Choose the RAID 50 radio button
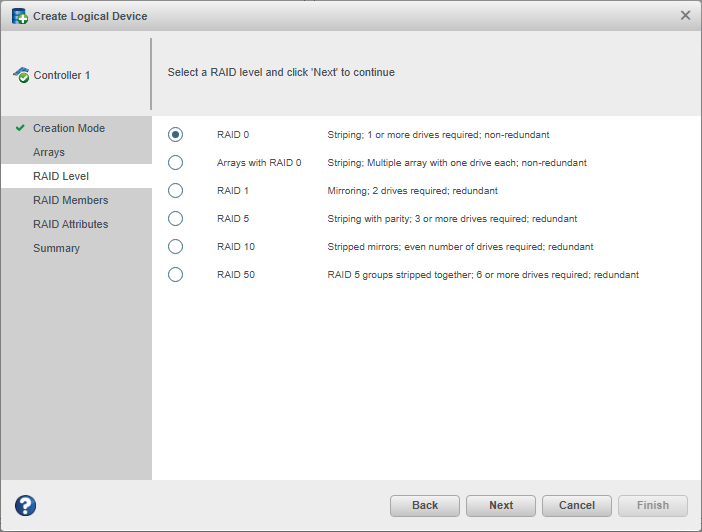Screen dimensions: 702x532 click(176, 274)
